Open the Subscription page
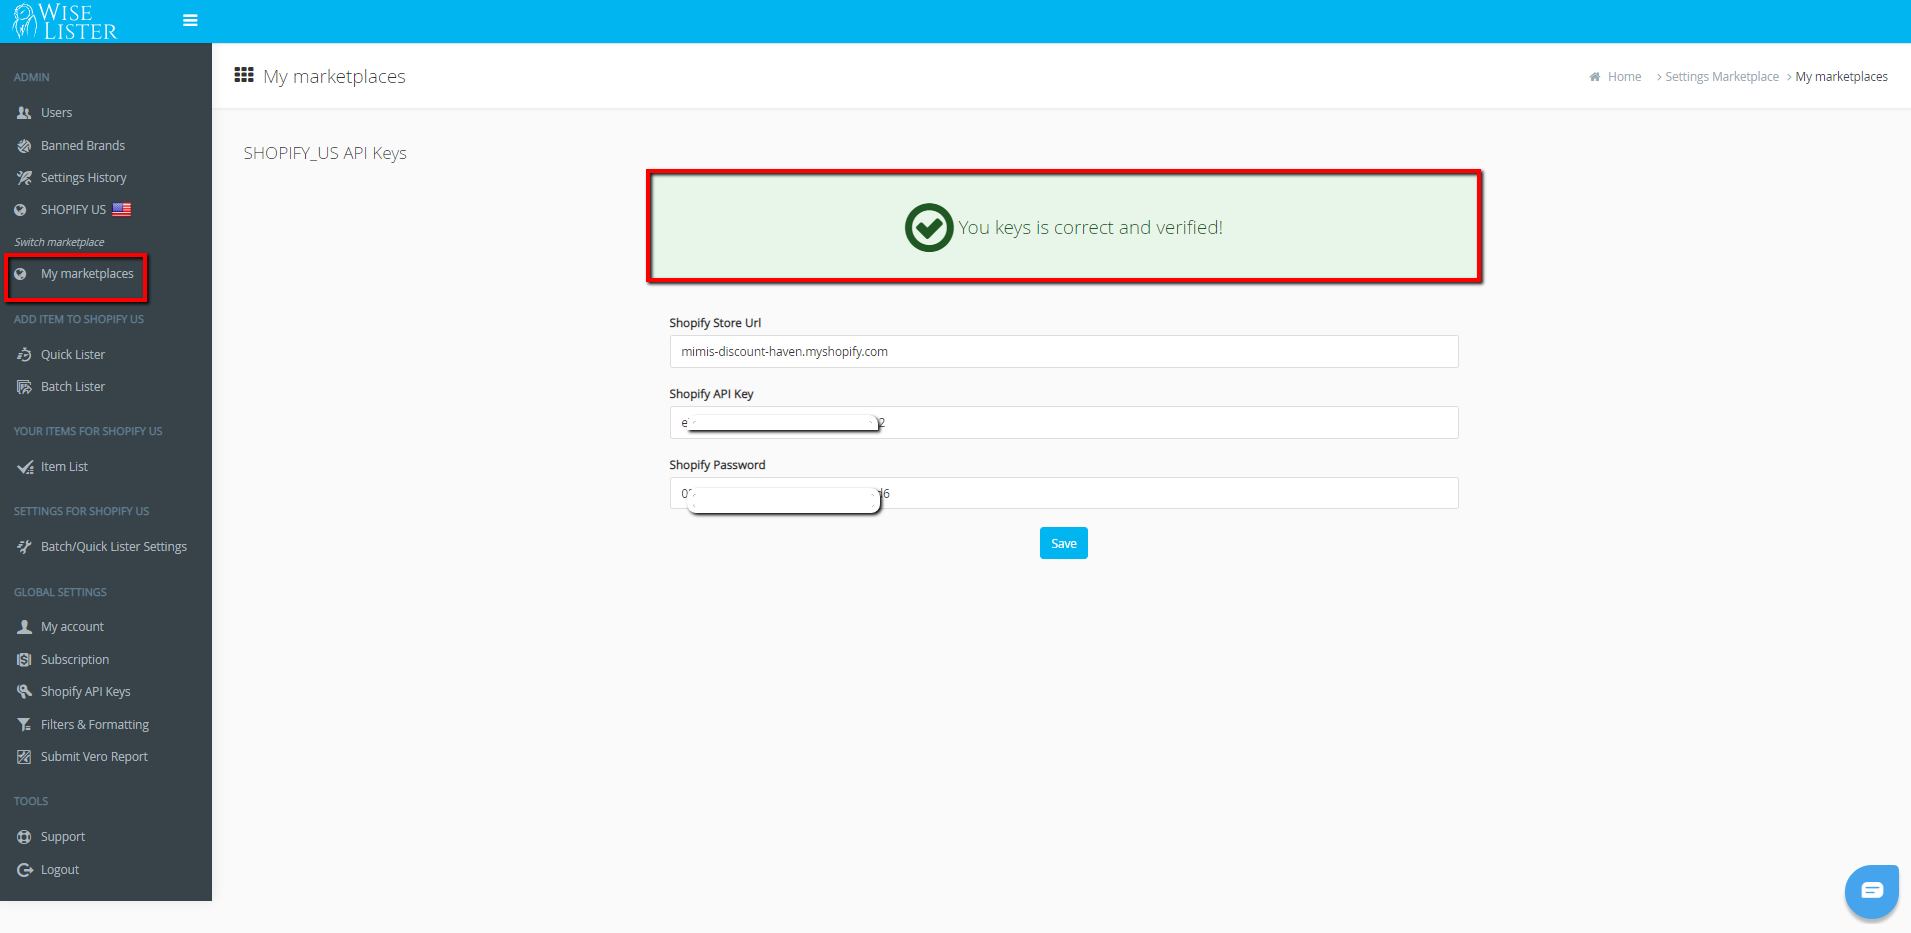The image size is (1911, 933). pyautogui.click(x=75, y=660)
